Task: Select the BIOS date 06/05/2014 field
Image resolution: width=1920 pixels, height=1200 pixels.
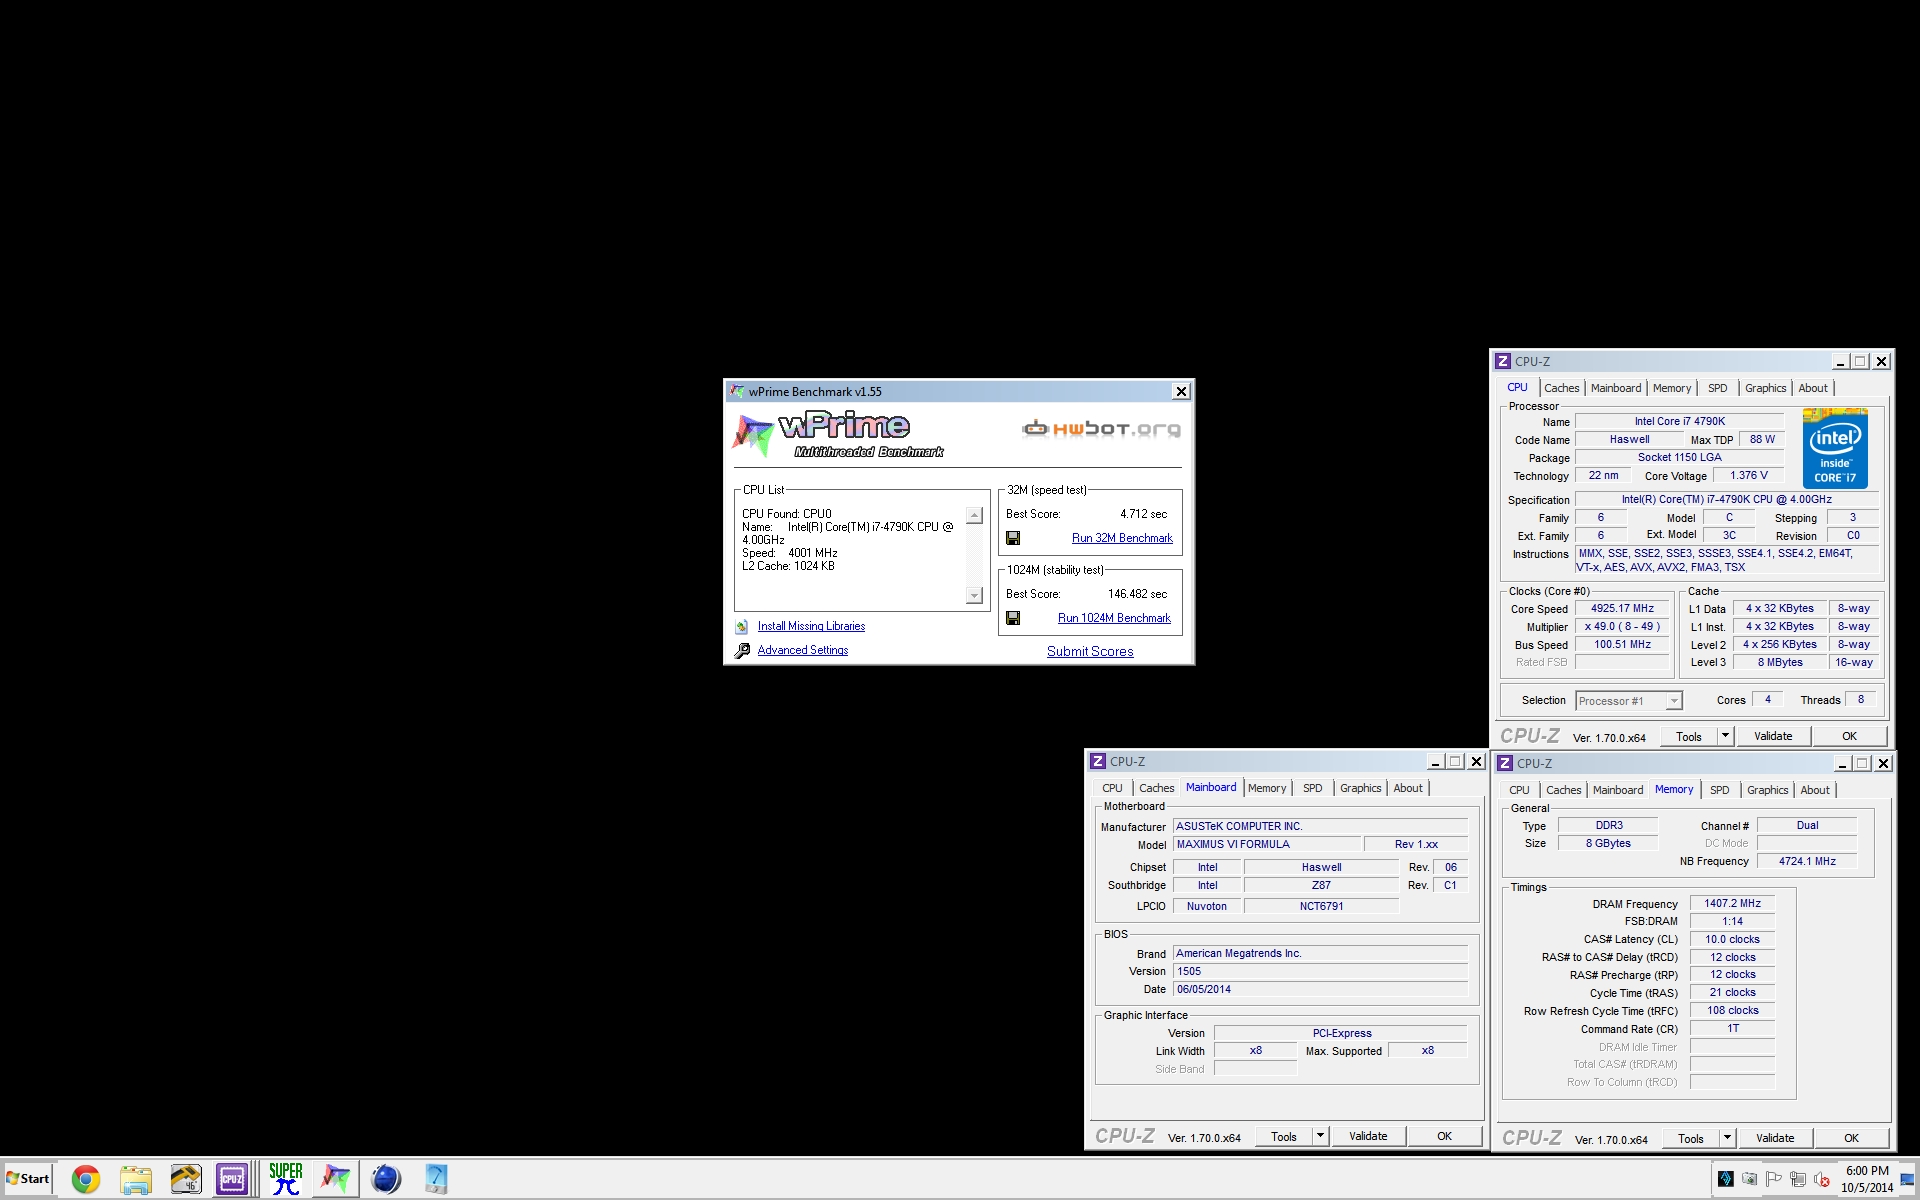Action: [x=1320, y=990]
